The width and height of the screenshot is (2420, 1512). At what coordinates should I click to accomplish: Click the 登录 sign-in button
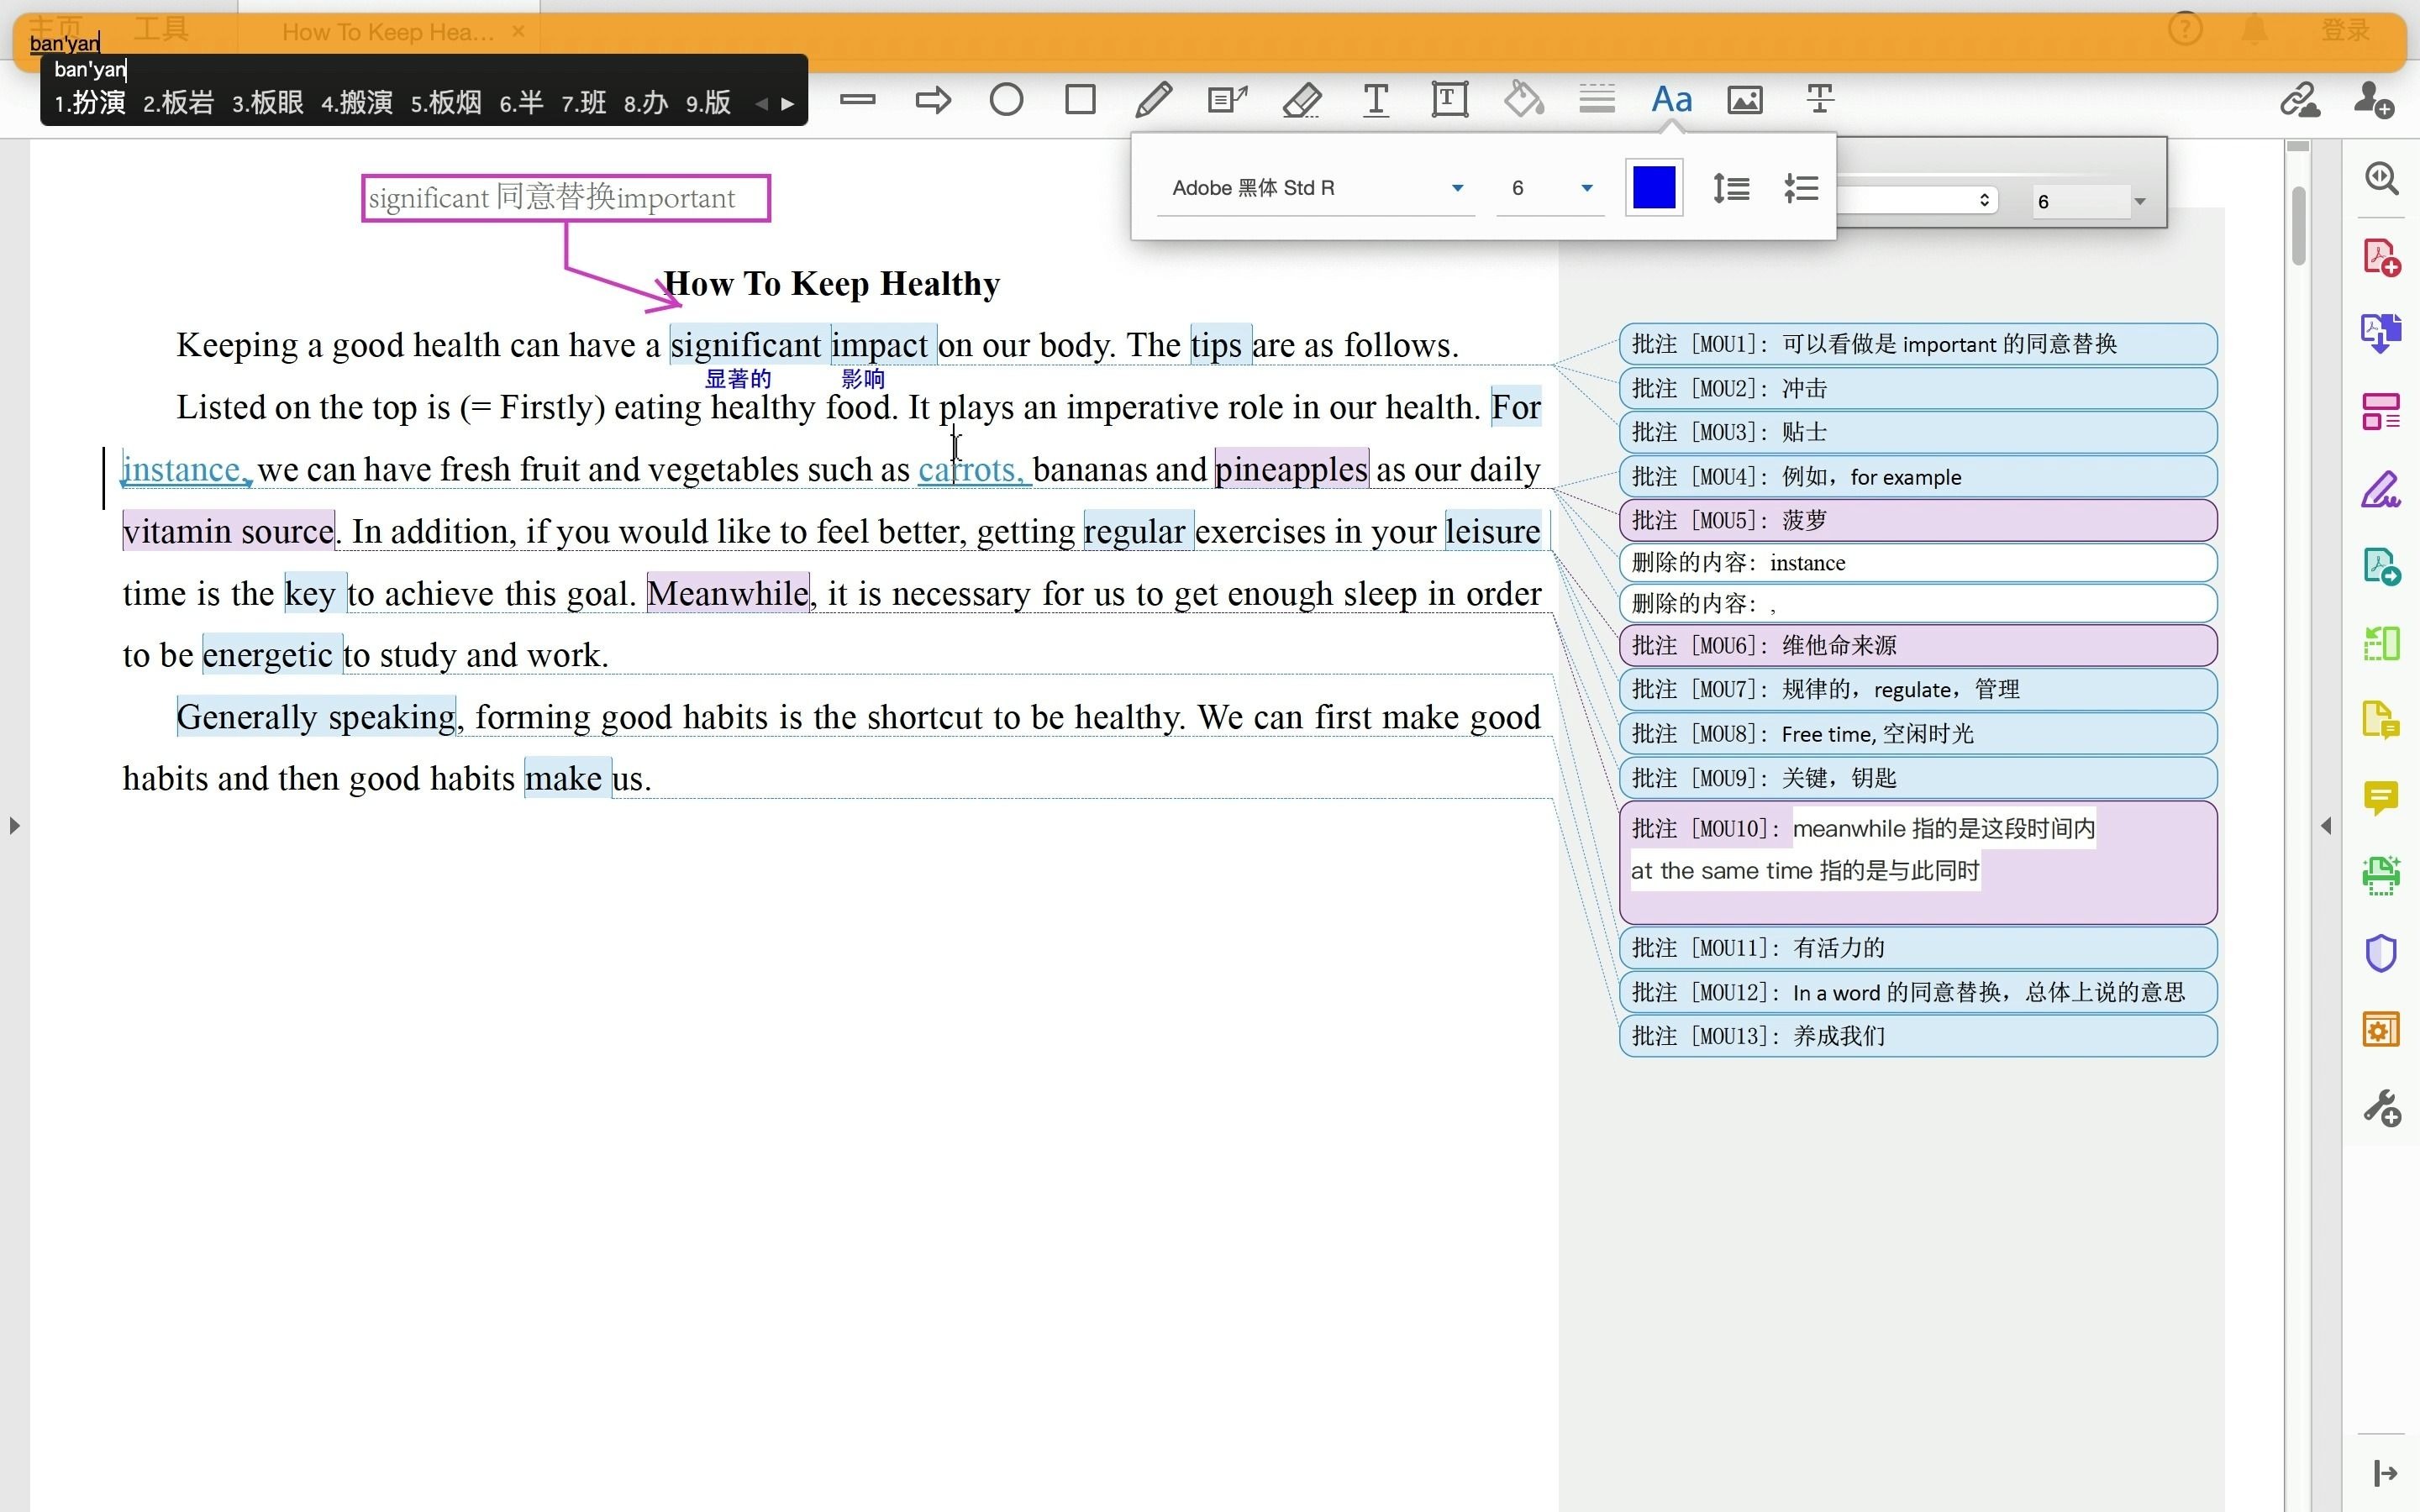[2345, 30]
